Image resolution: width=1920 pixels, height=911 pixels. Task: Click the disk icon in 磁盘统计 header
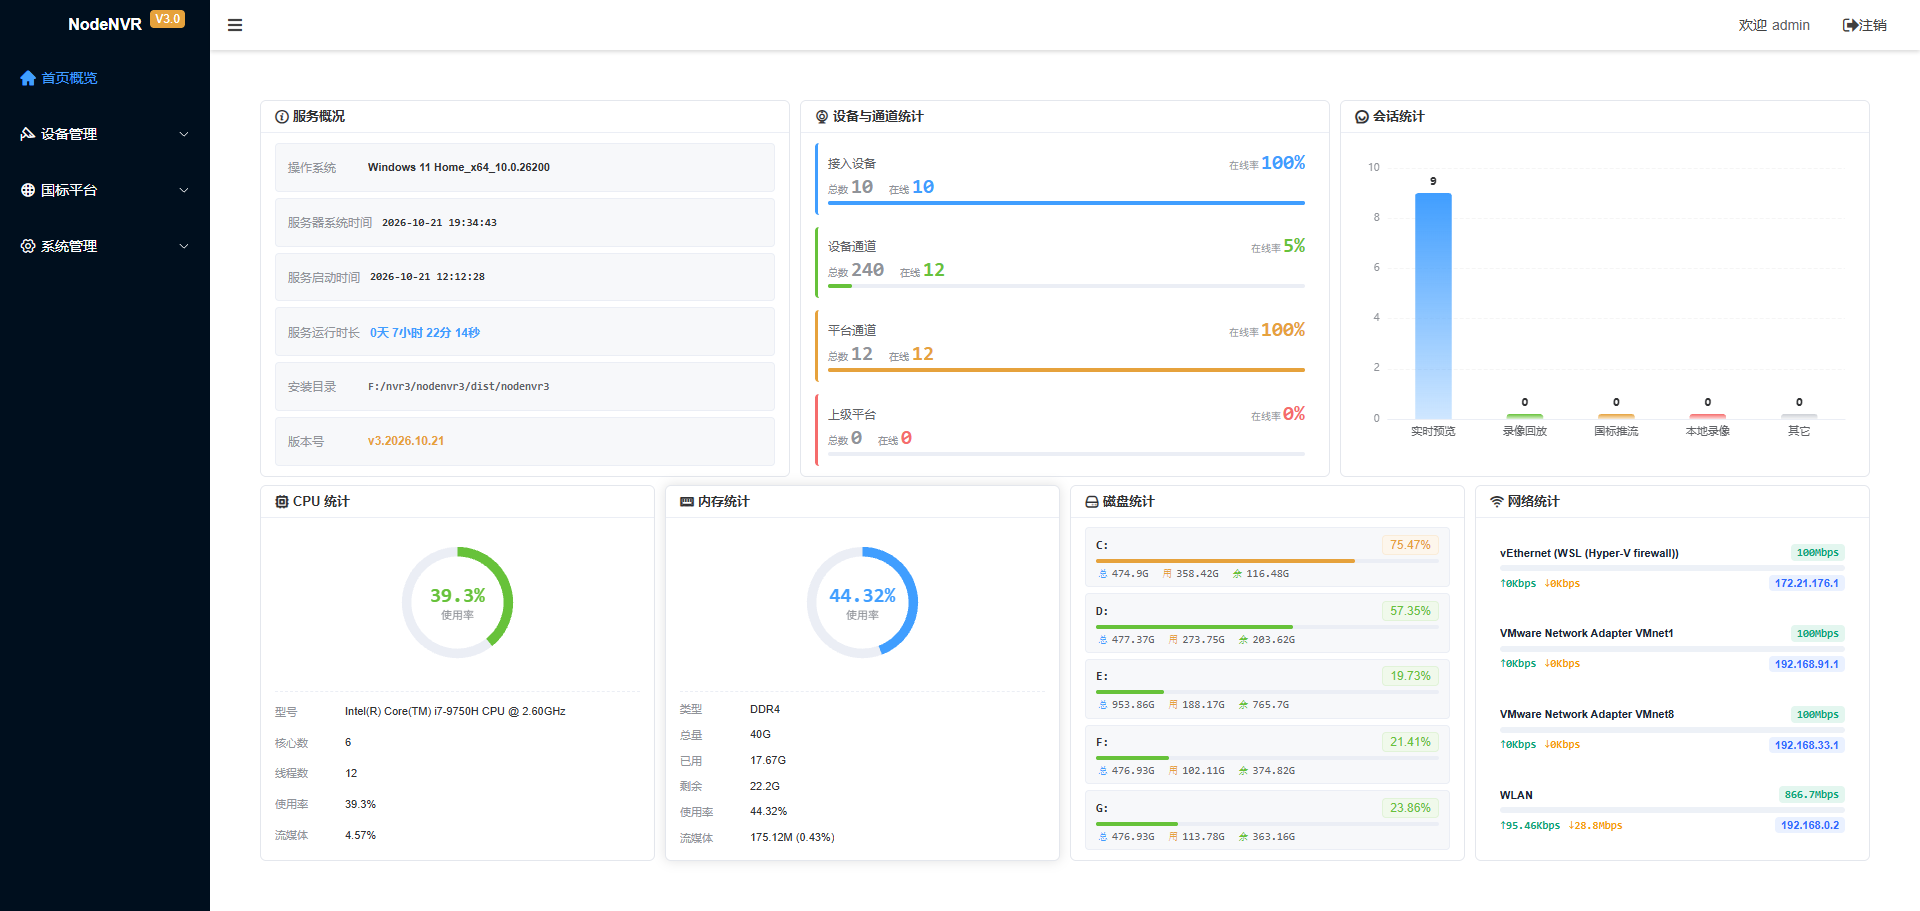pyautogui.click(x=1092, y=502)
